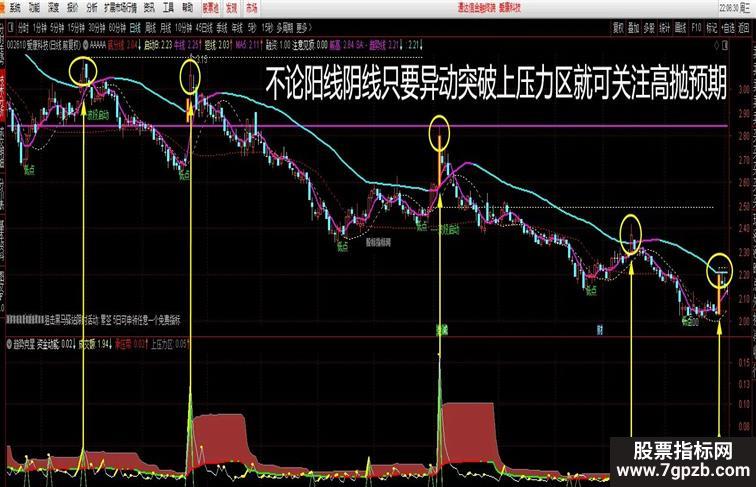
Task: Open F10 company info
Action: point(696,28)
